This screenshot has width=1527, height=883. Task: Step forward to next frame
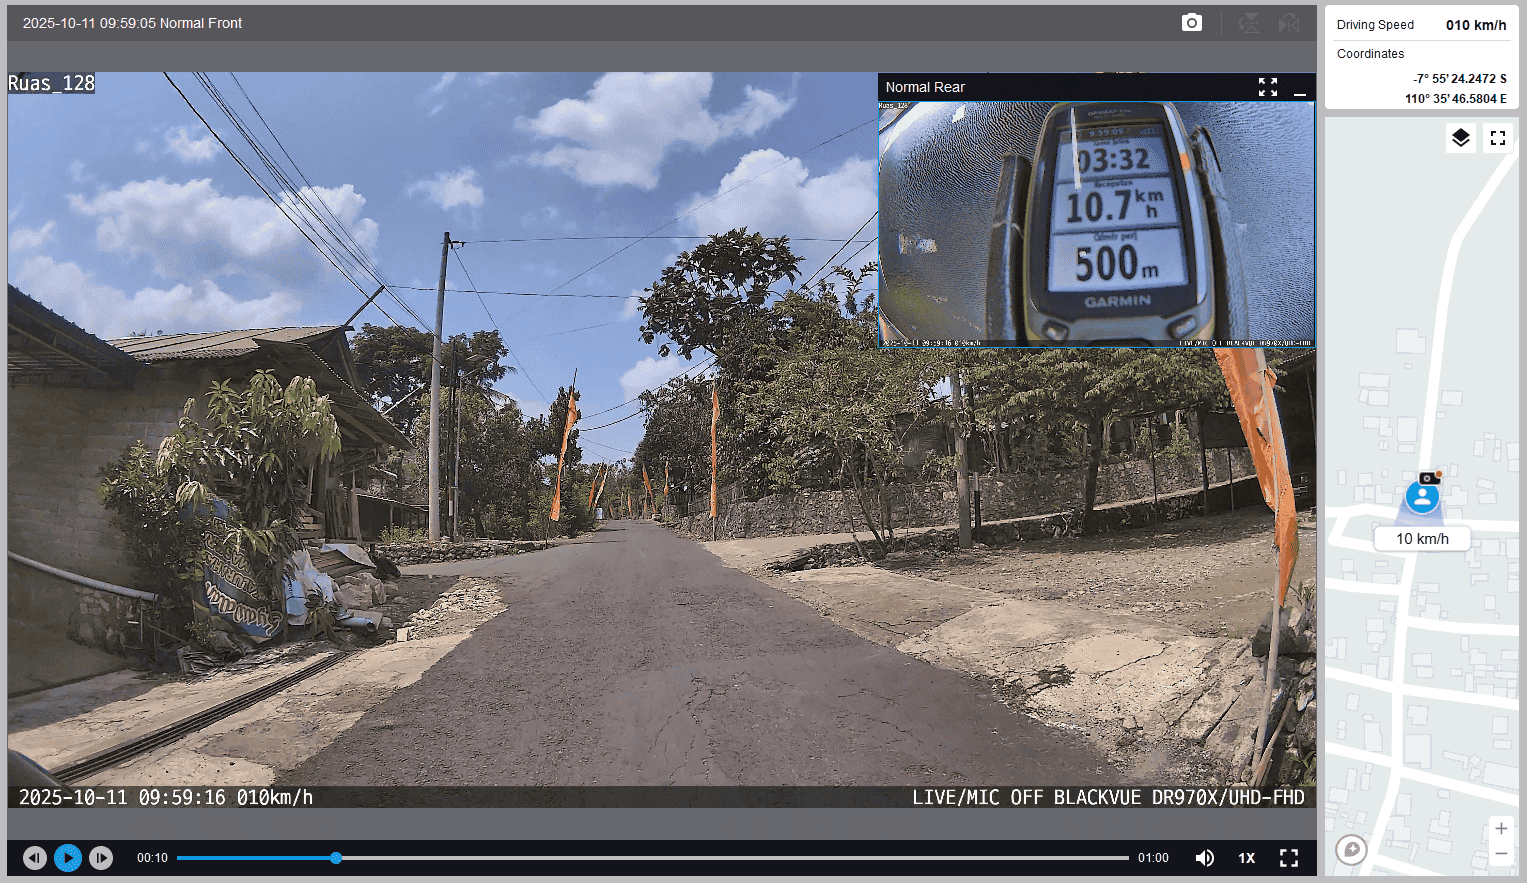(101, 858)
